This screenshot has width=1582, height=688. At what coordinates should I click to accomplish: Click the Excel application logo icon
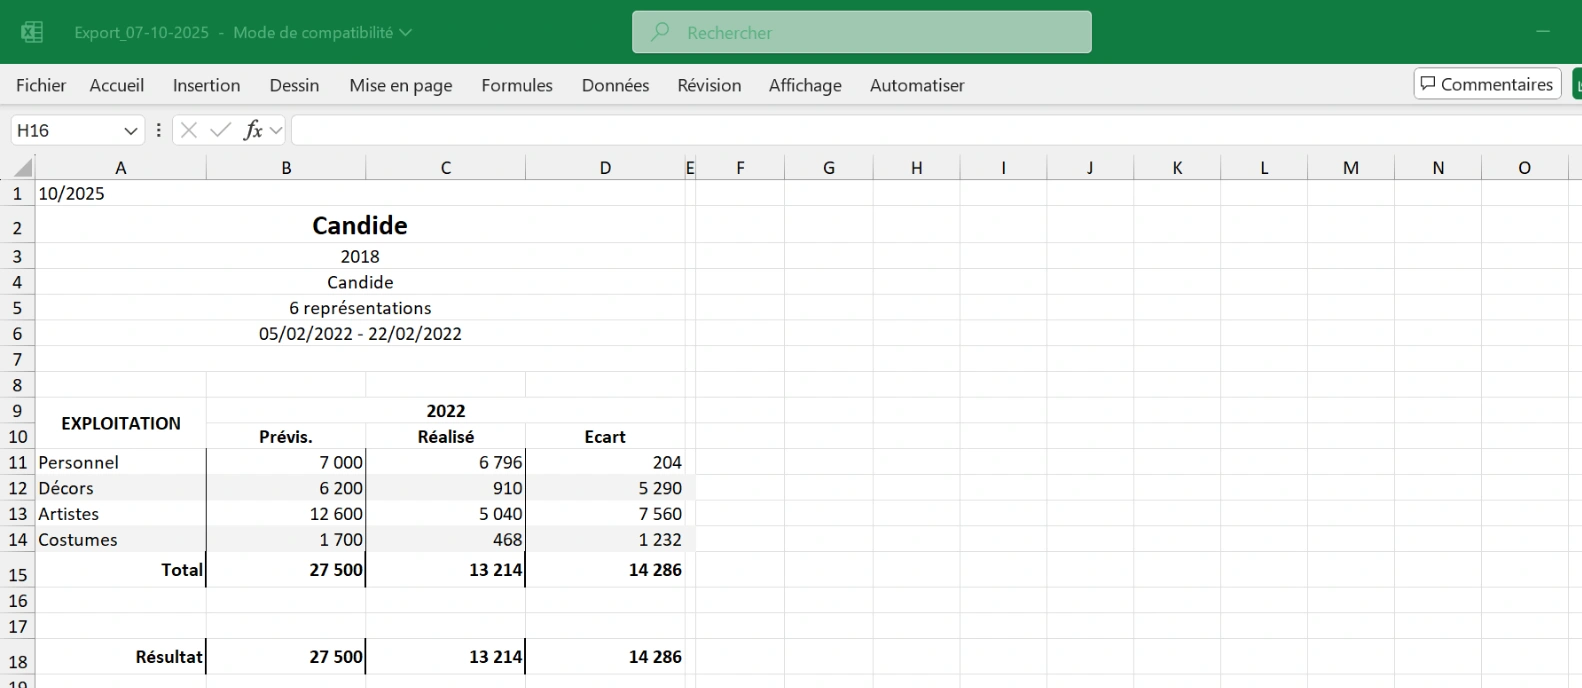32,32
